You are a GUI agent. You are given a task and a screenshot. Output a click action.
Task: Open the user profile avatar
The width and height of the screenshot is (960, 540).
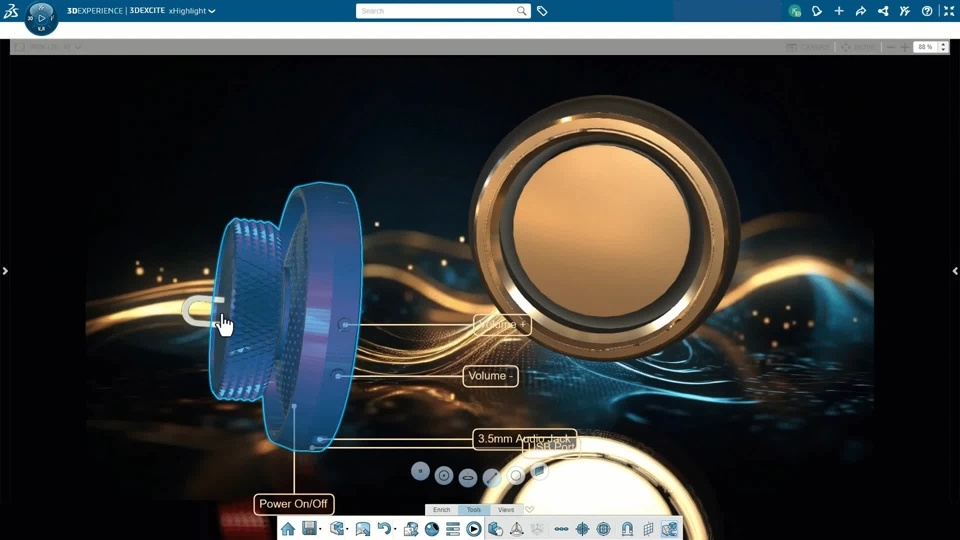(x=795, y=11)
